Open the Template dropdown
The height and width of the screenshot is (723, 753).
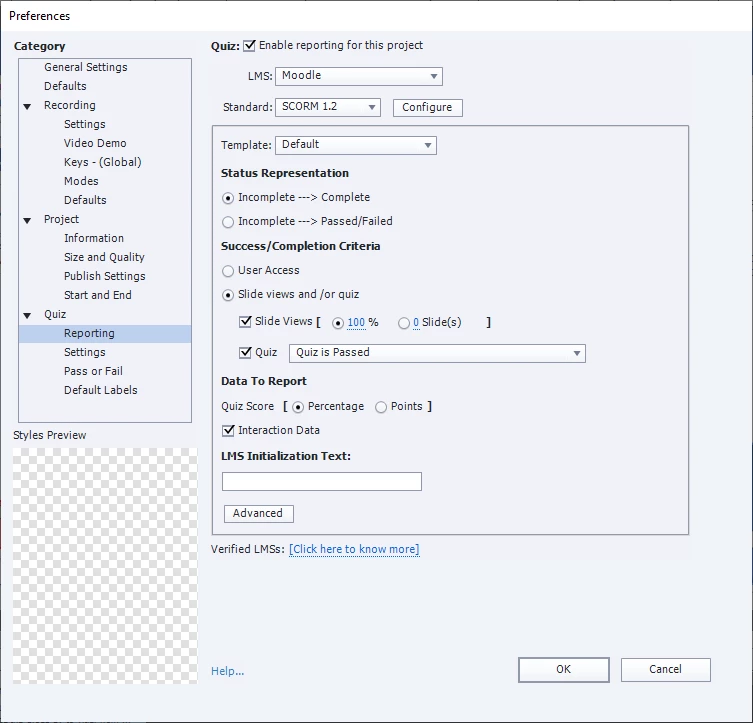click(x=355, y=145)
